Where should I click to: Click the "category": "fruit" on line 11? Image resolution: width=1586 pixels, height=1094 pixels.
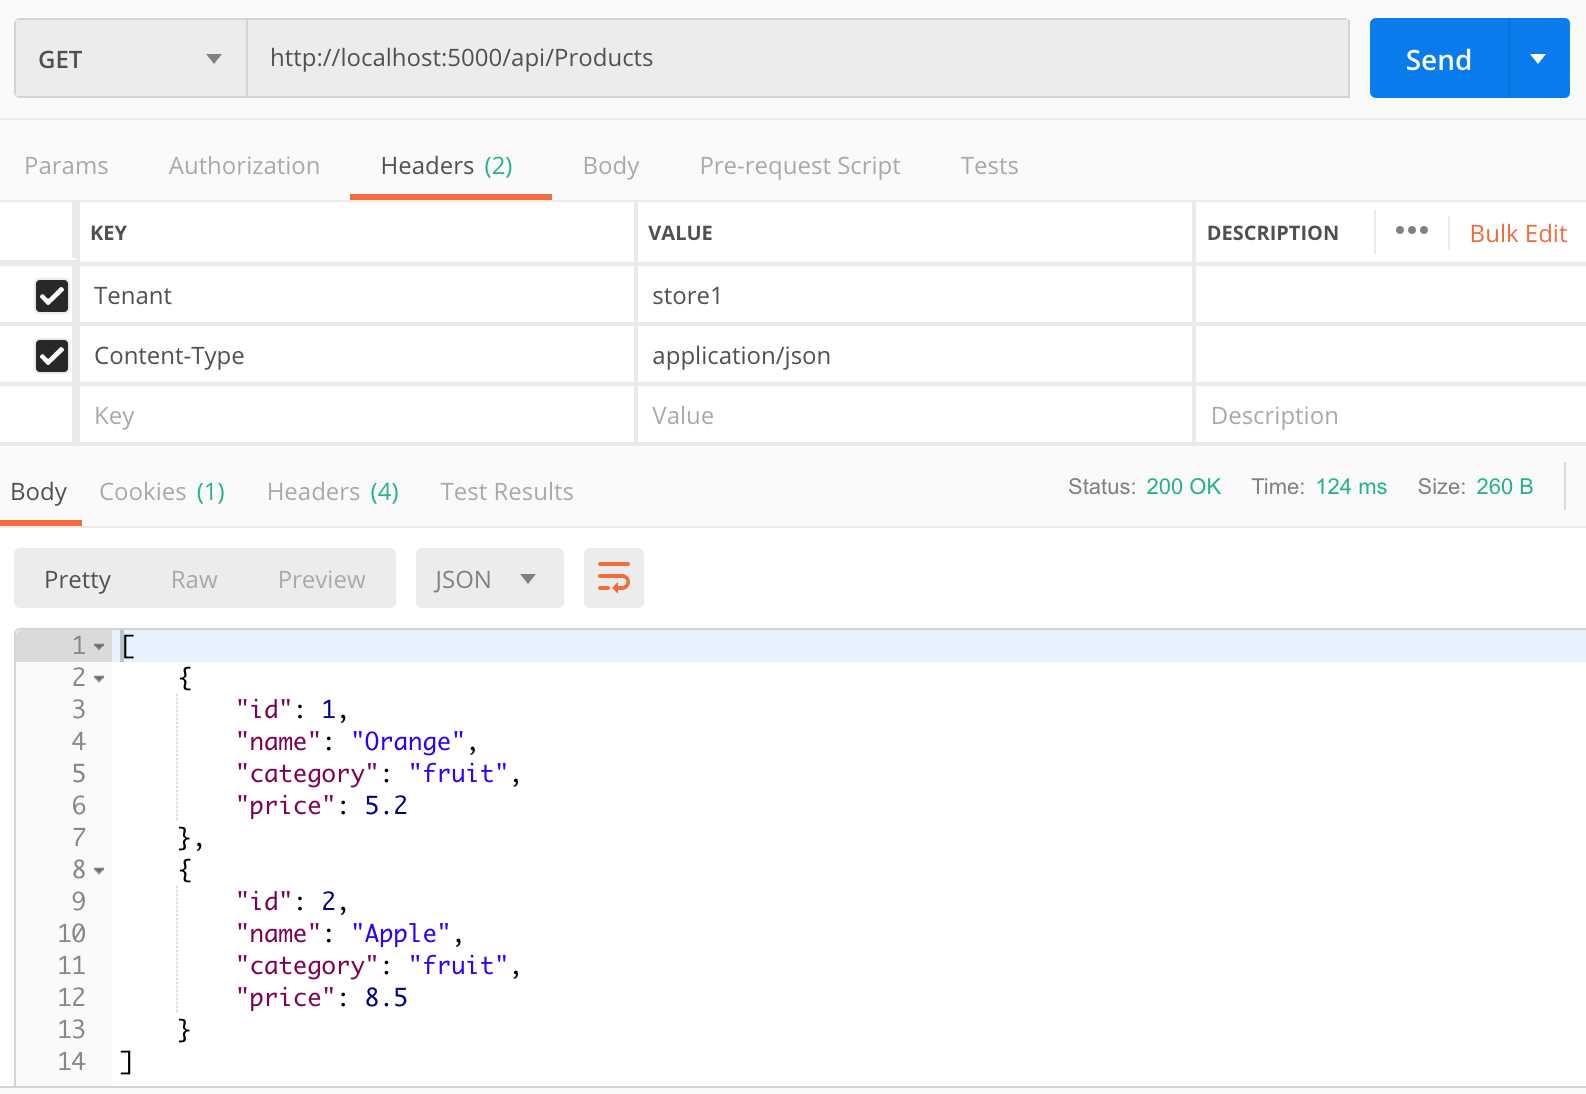(379, 966)
